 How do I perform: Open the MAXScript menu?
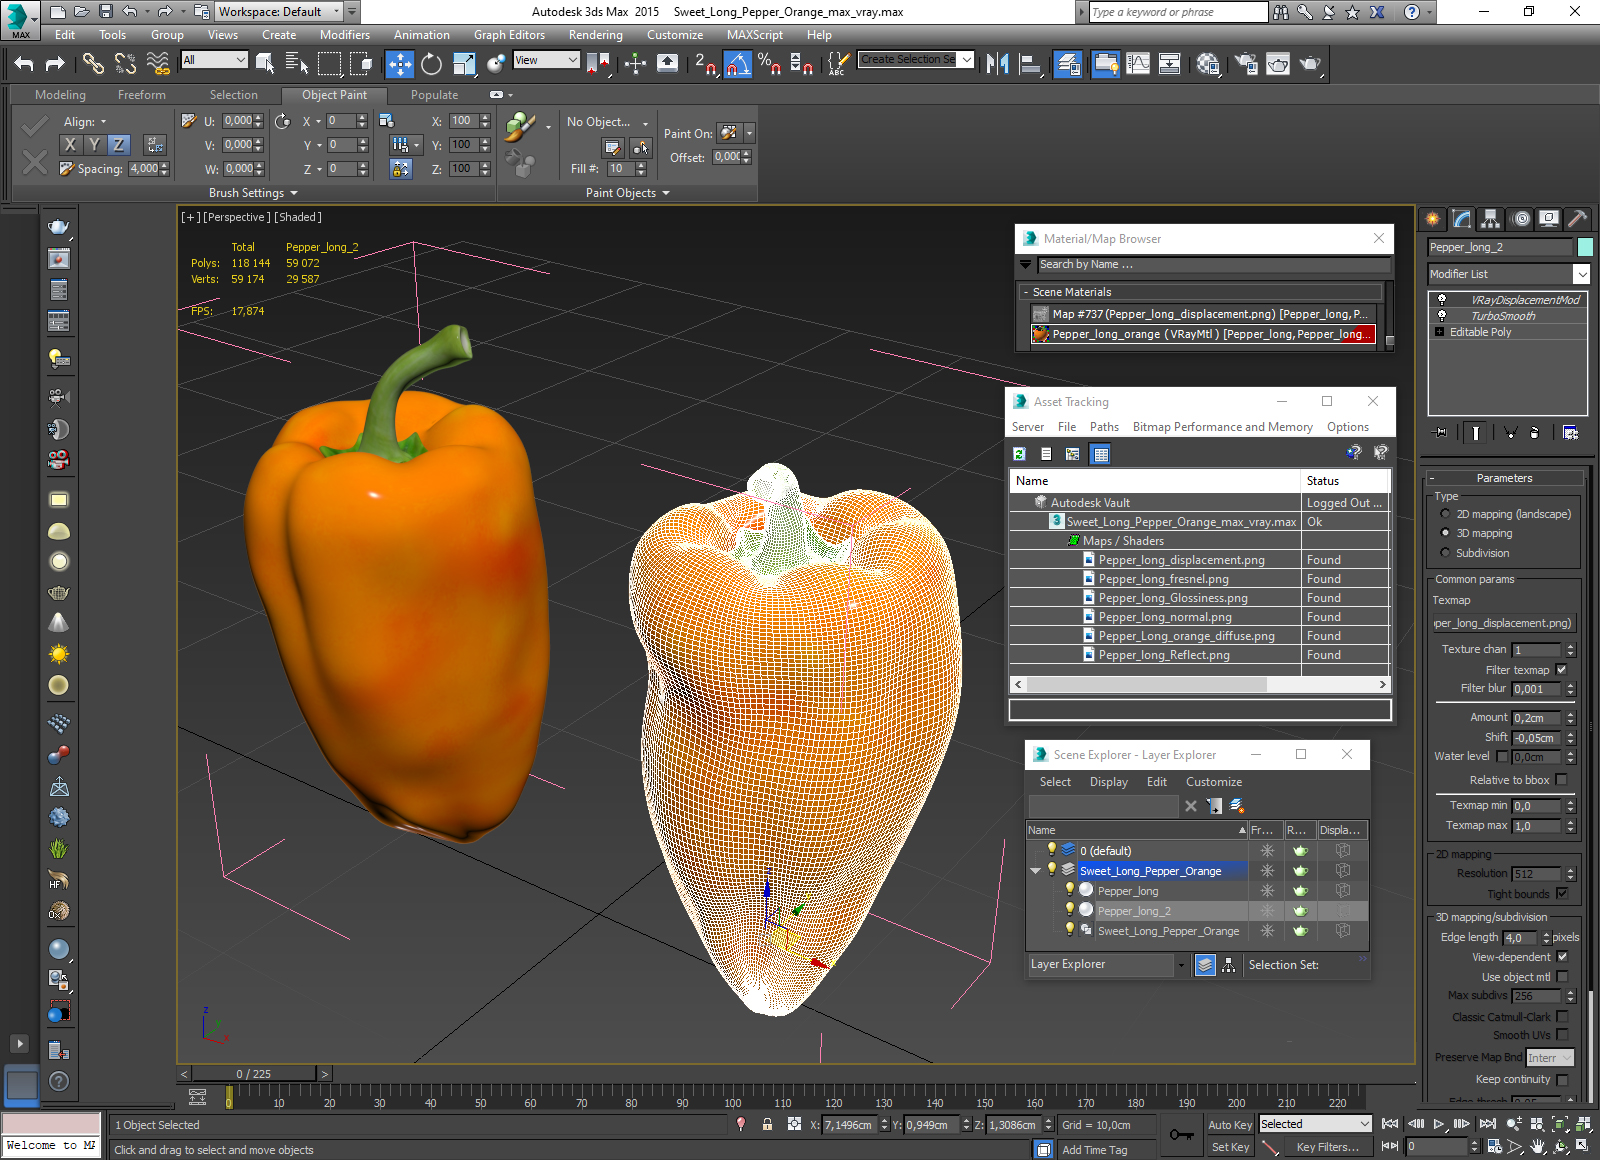754,35
